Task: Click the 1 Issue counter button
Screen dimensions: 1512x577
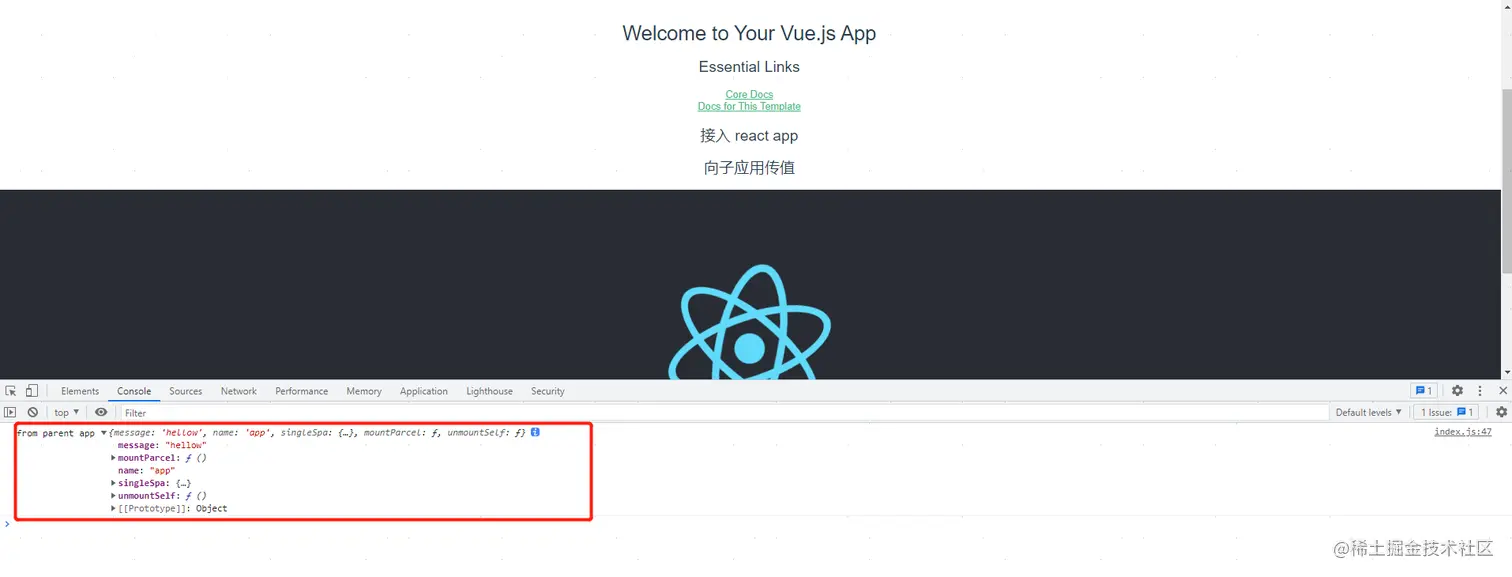Action: click(x=1448, y=412)
